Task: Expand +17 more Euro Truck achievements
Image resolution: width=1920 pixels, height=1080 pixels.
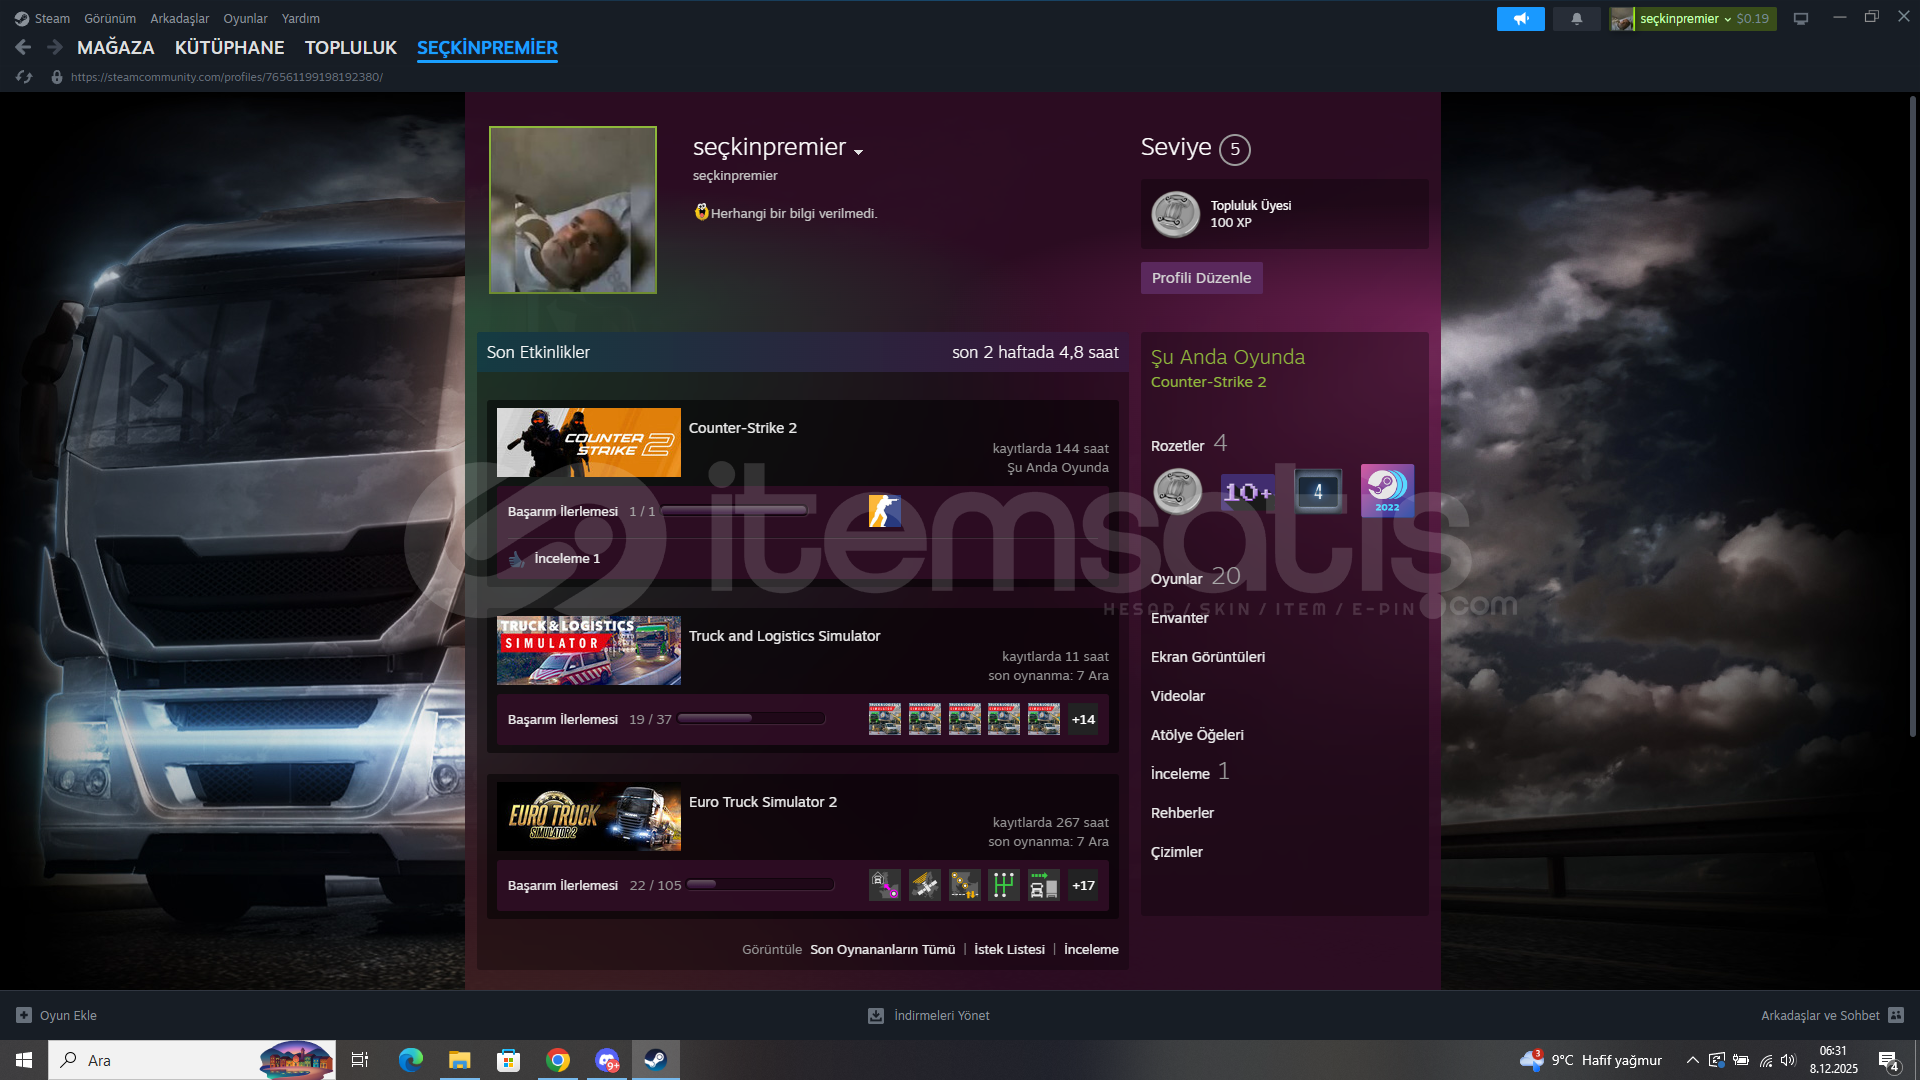Action: [x=1083, y=885]
